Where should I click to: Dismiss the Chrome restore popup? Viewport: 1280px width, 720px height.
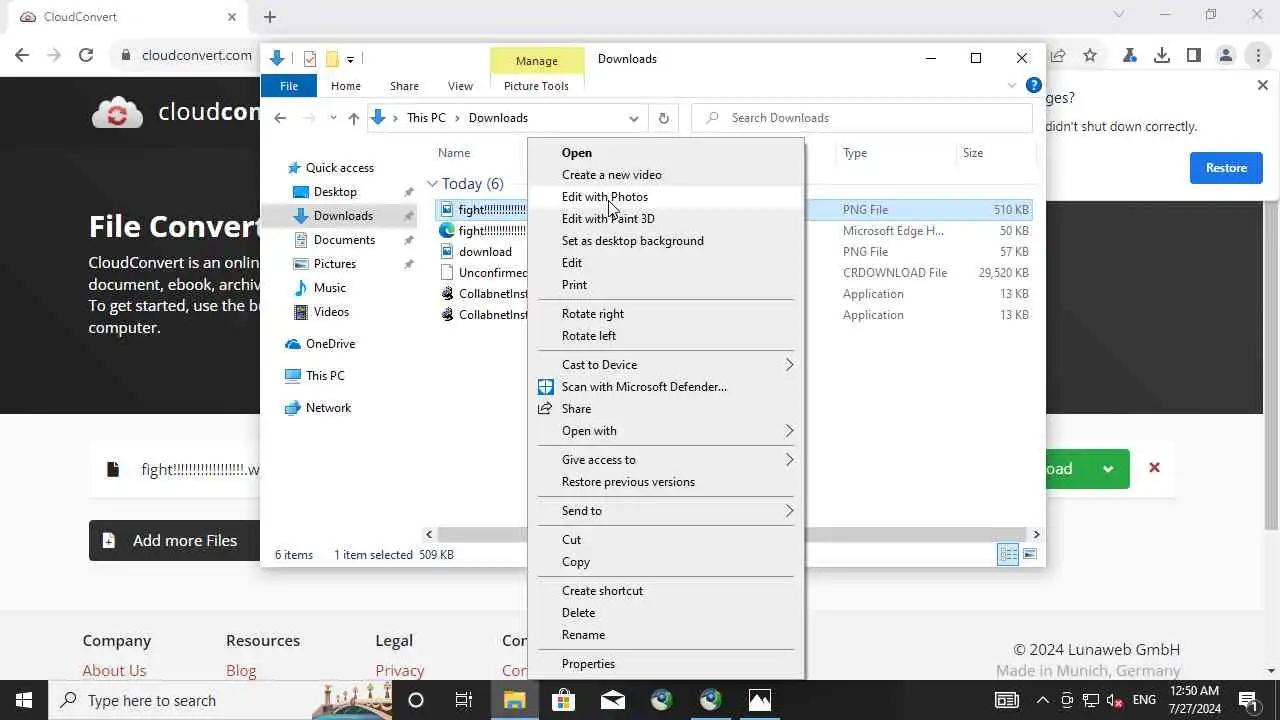1262,86
